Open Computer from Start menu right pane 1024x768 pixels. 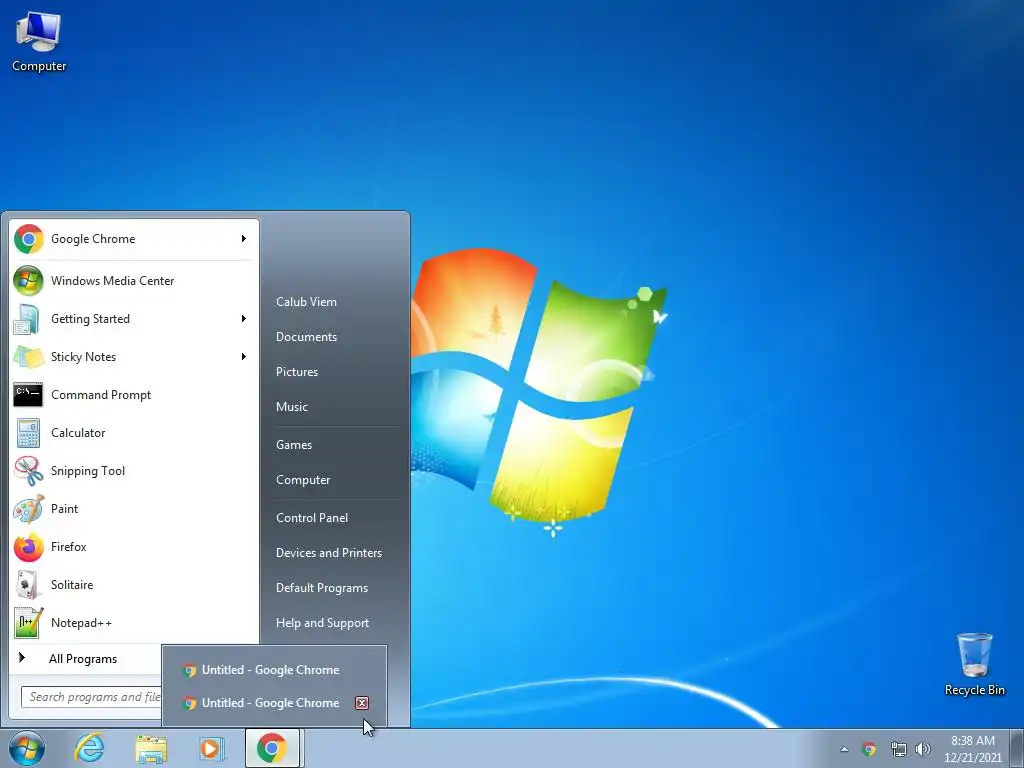click(x=303, y=480)
